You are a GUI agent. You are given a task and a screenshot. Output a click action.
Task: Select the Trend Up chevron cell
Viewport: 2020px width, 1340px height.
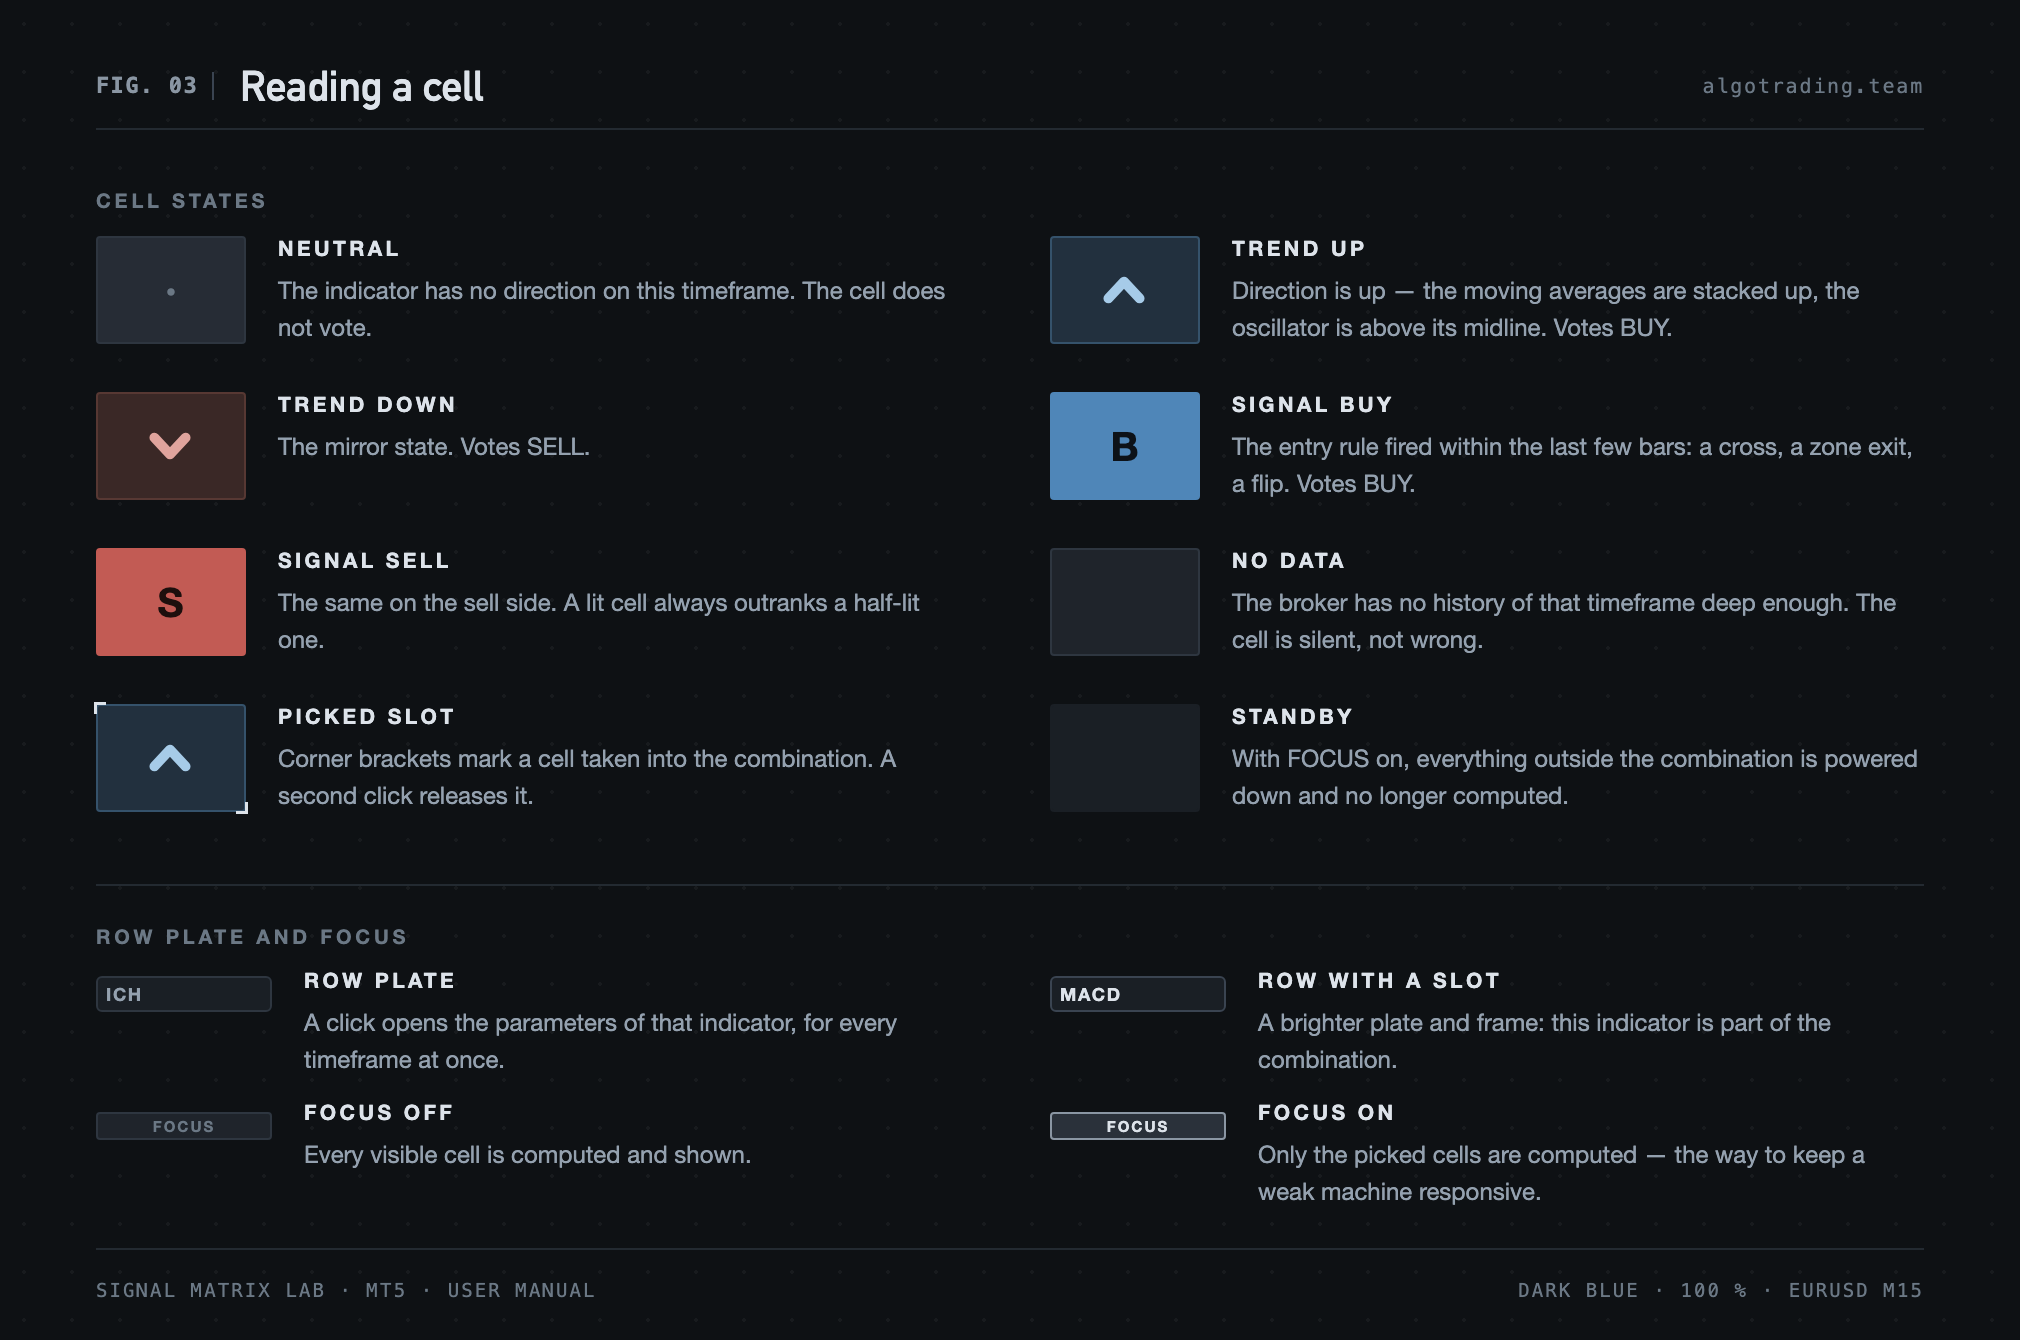pyautogui.click(x=1125, y=290)
